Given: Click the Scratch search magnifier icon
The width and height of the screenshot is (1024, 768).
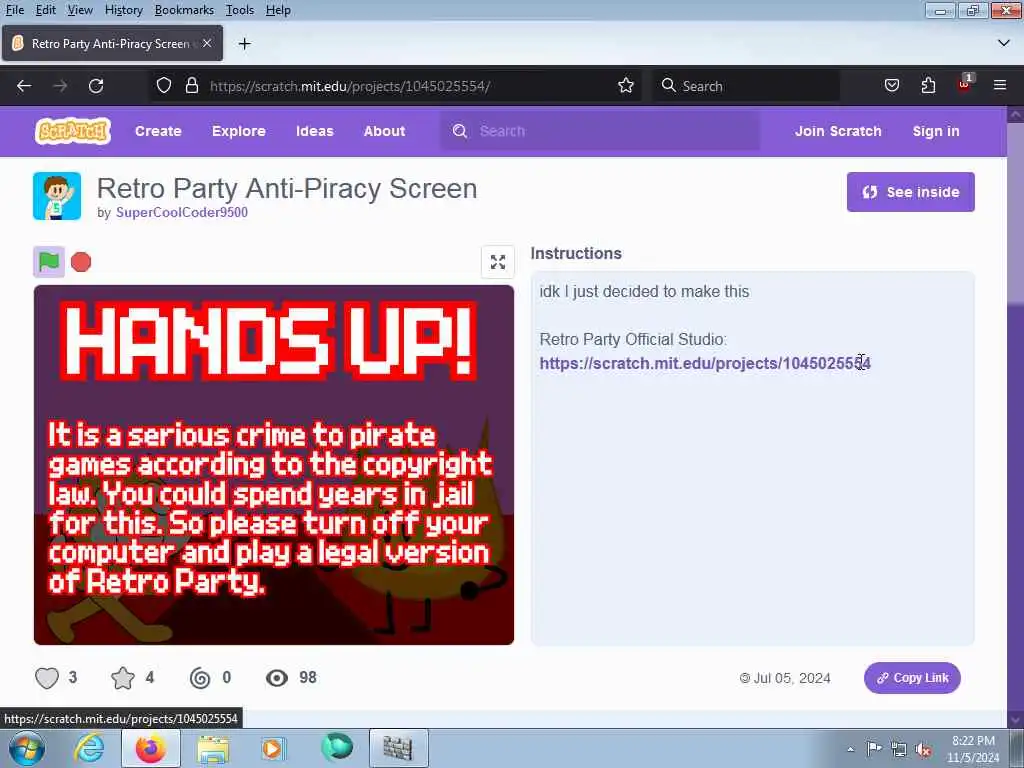Looking at the screenshot, I should (460, 131).
